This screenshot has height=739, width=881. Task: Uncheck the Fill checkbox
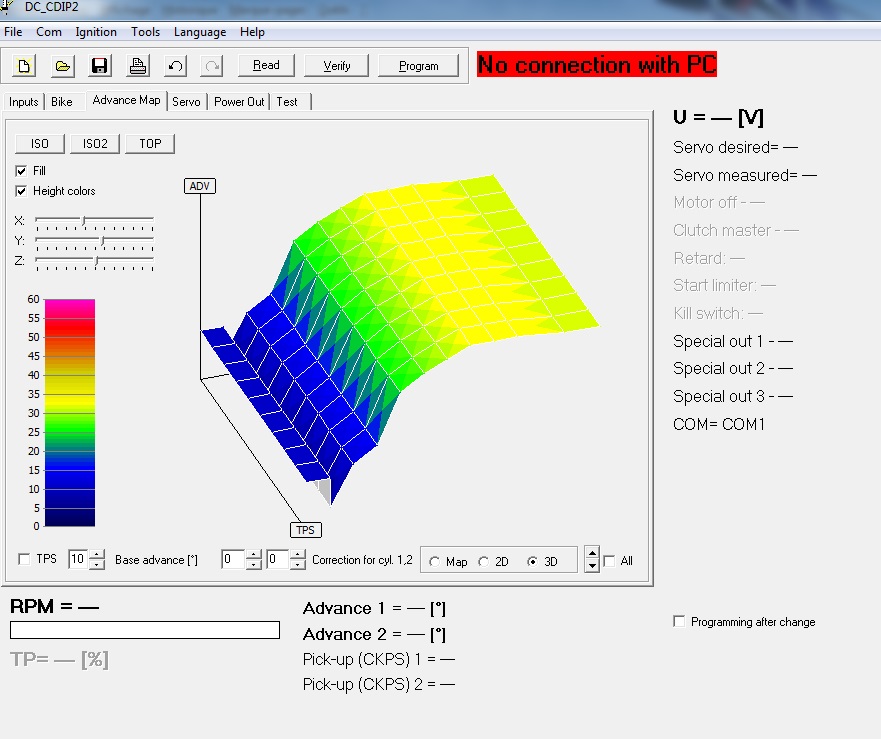pyautogui.click(x=22, y=171)
